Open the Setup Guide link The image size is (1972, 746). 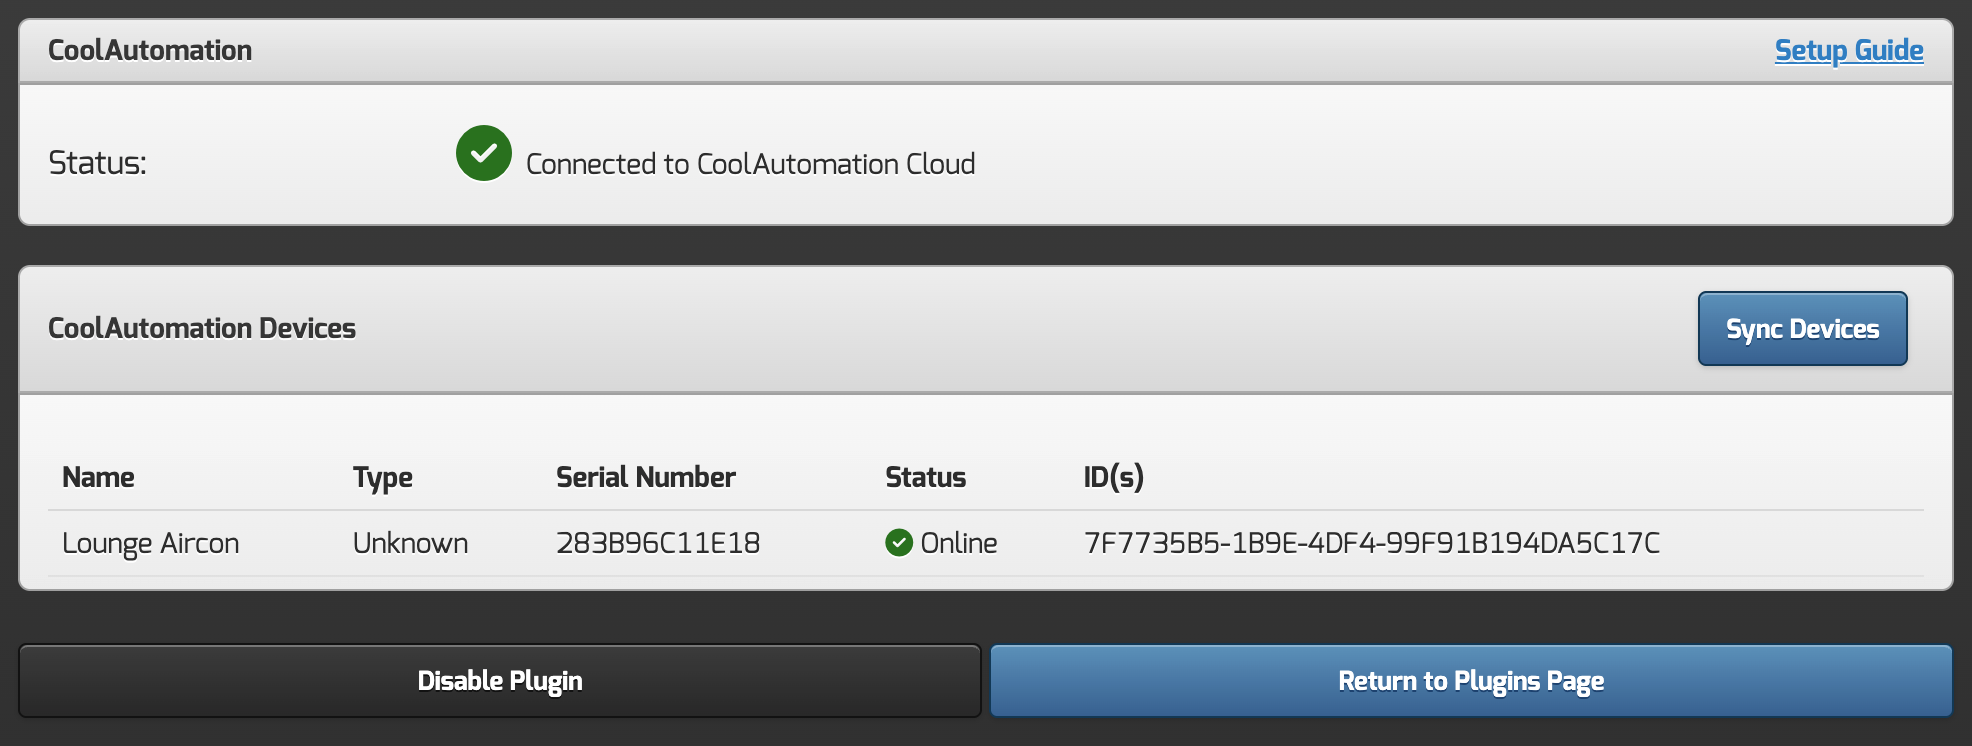click(1848, 50)
